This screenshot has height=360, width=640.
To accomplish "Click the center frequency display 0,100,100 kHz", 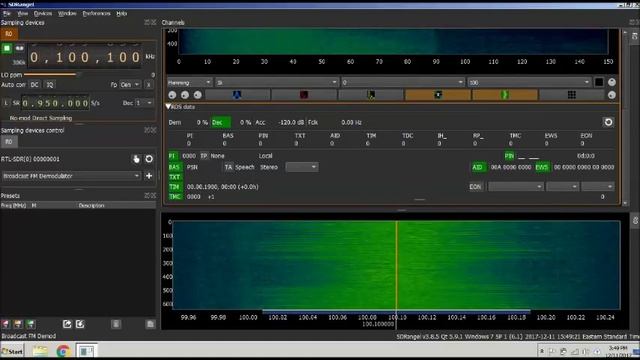I will (85, 57).
